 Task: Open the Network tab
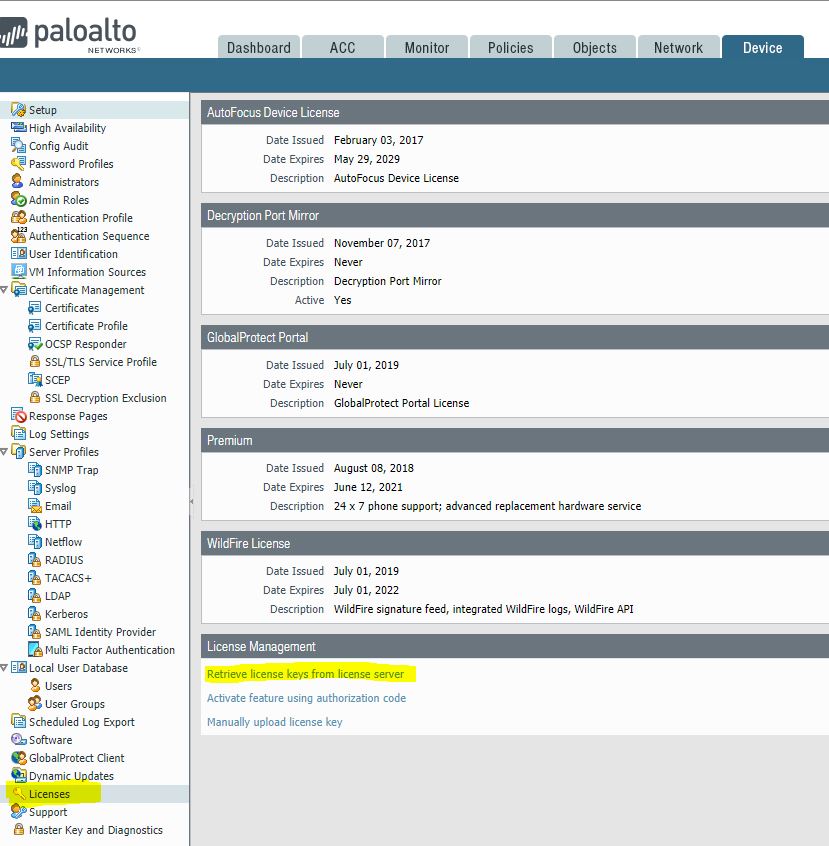click(x=678, y=47)
